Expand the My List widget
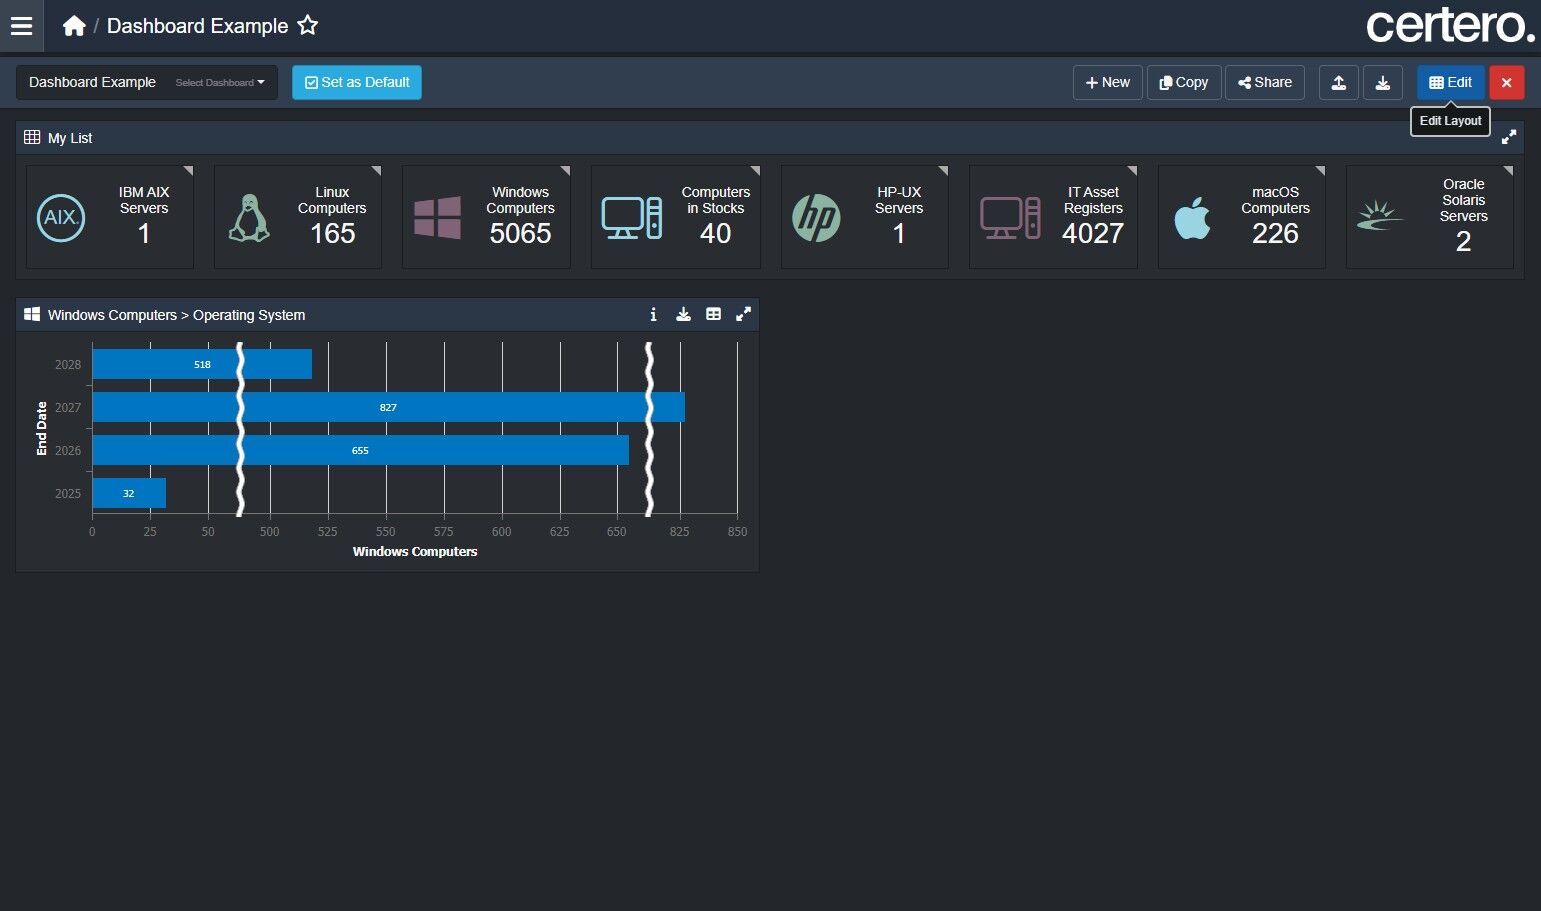This screenshot has height=911, width=1541. pyautogui.click(x=1509, y=137)
